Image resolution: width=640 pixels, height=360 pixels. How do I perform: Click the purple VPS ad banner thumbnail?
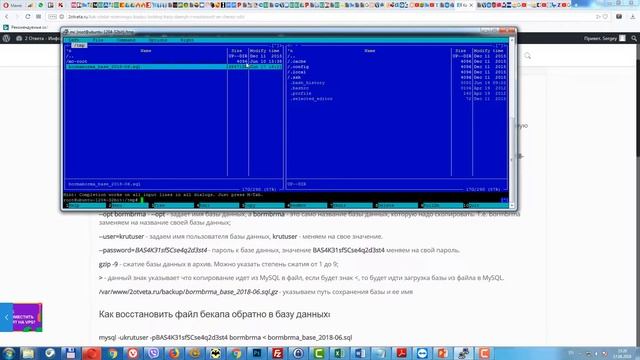[28, 317]
